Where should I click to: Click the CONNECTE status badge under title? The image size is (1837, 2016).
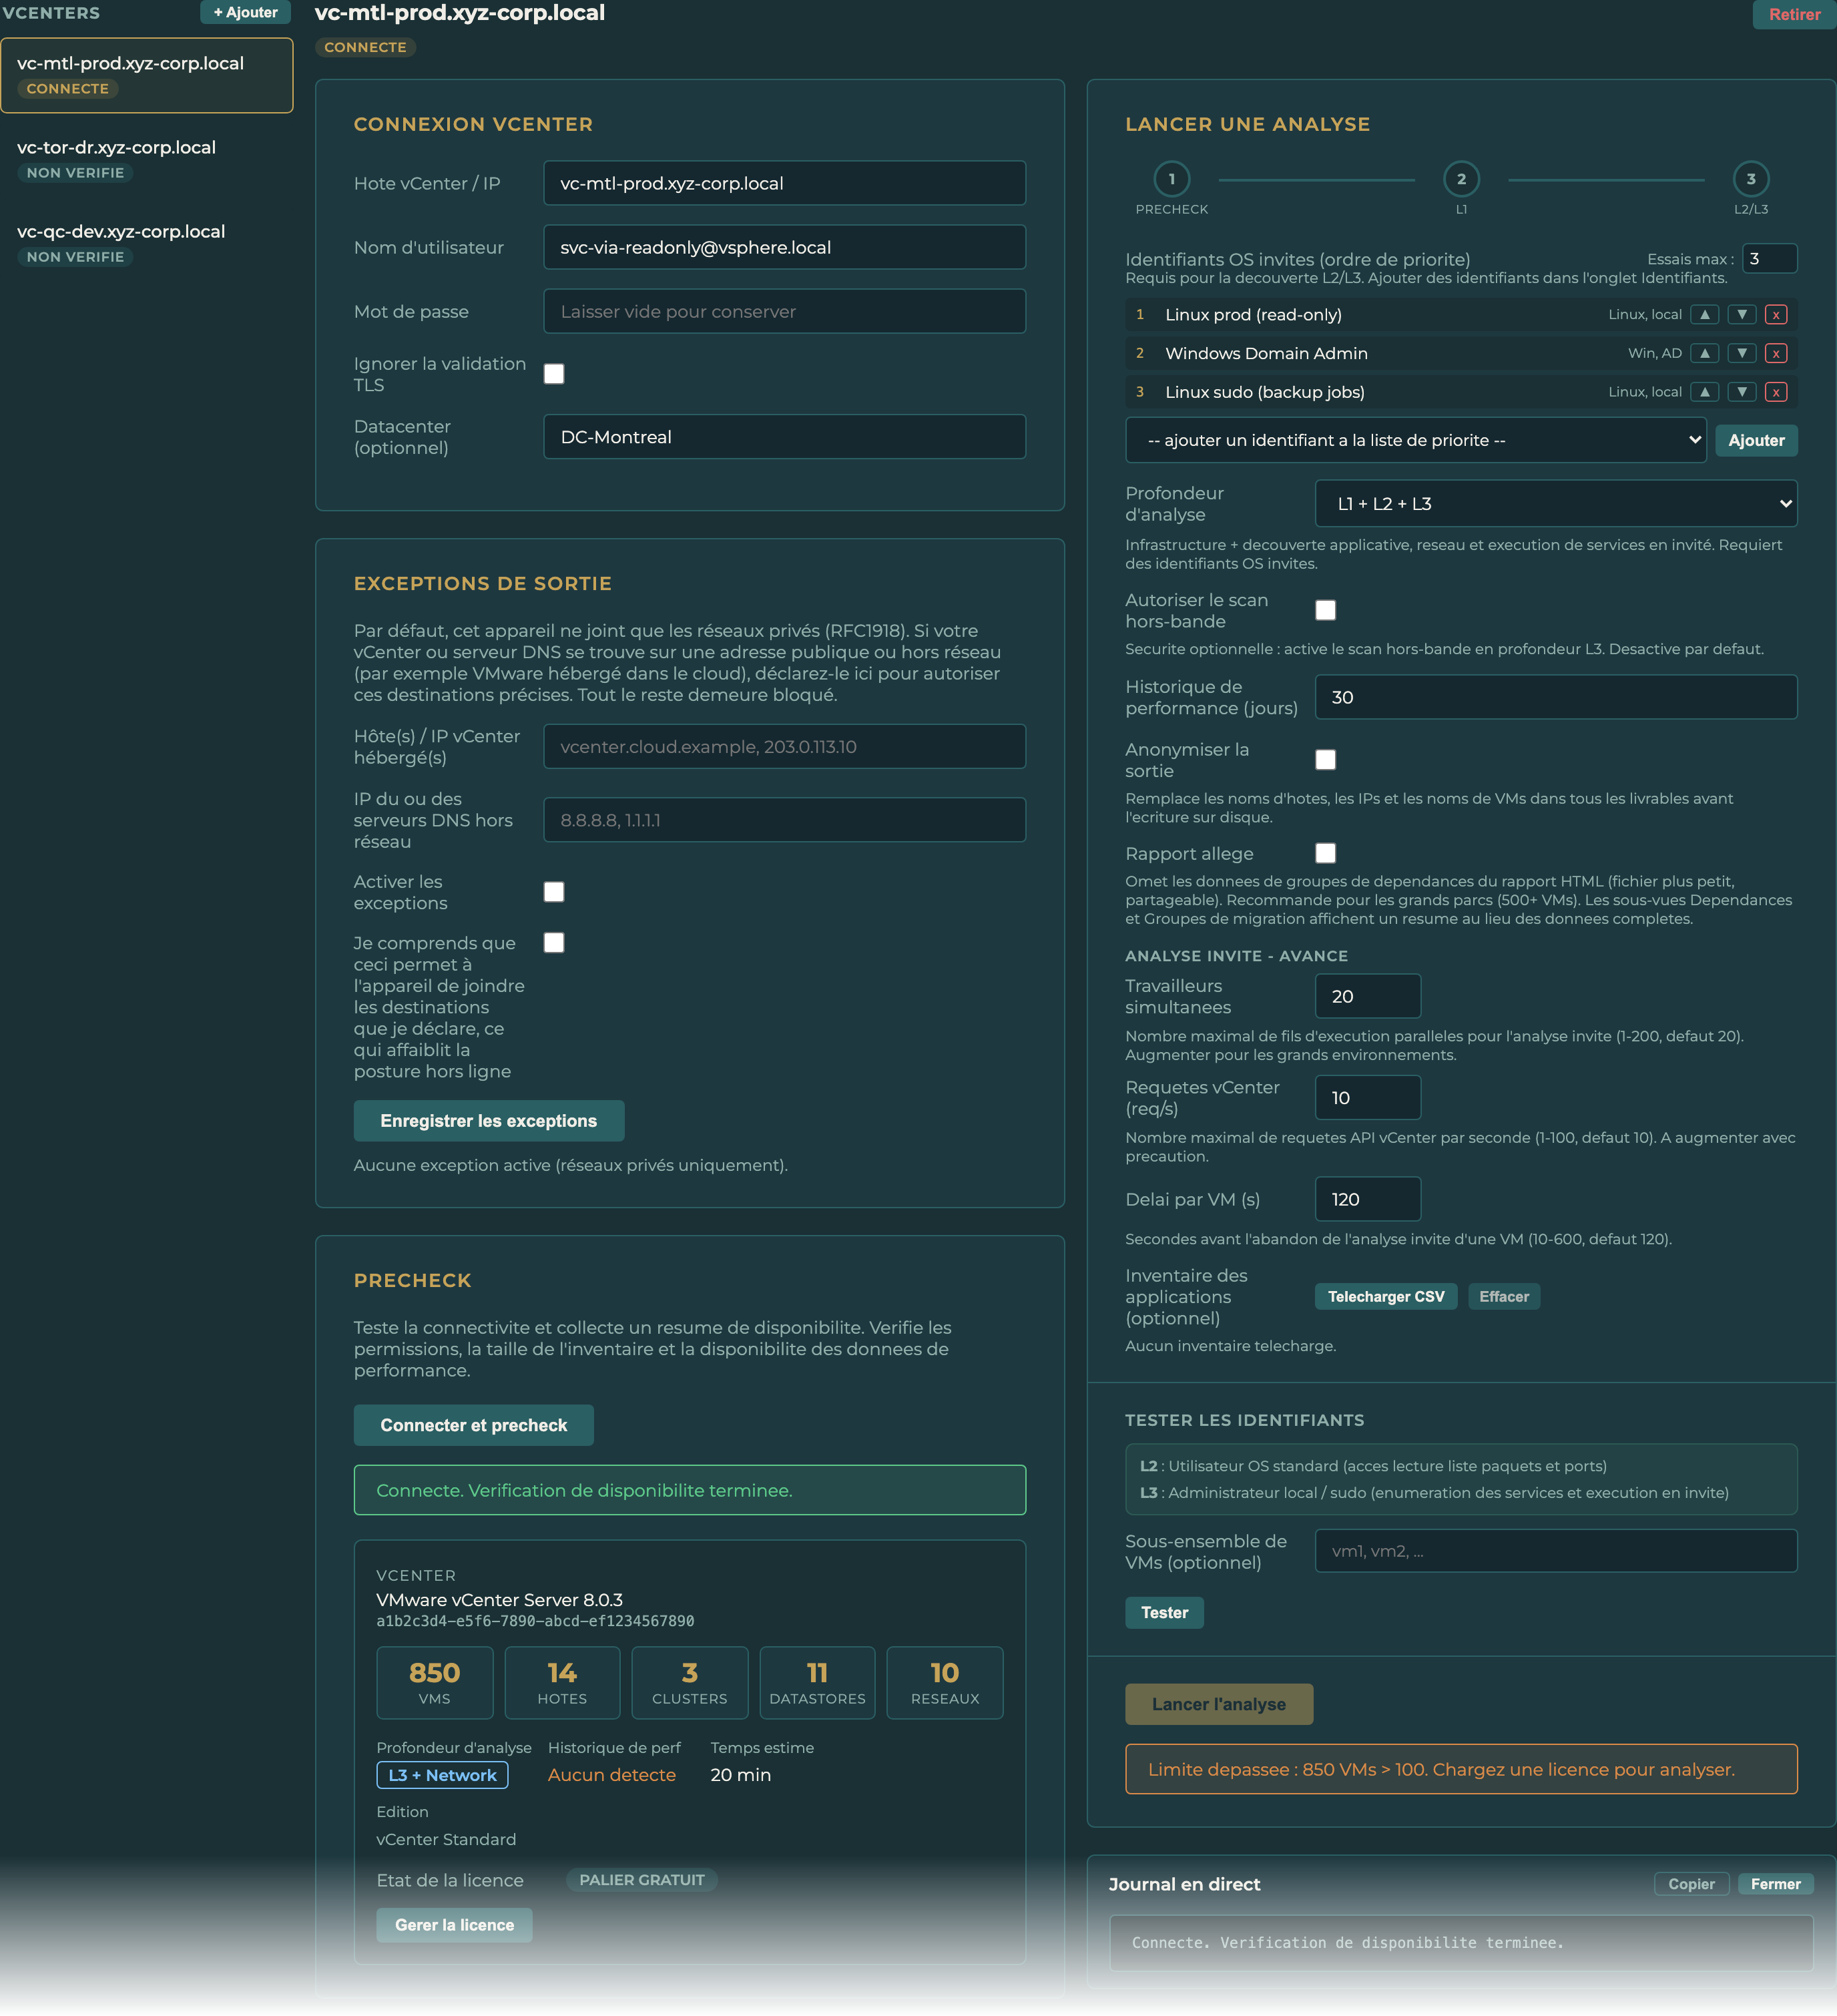(365, 47)
